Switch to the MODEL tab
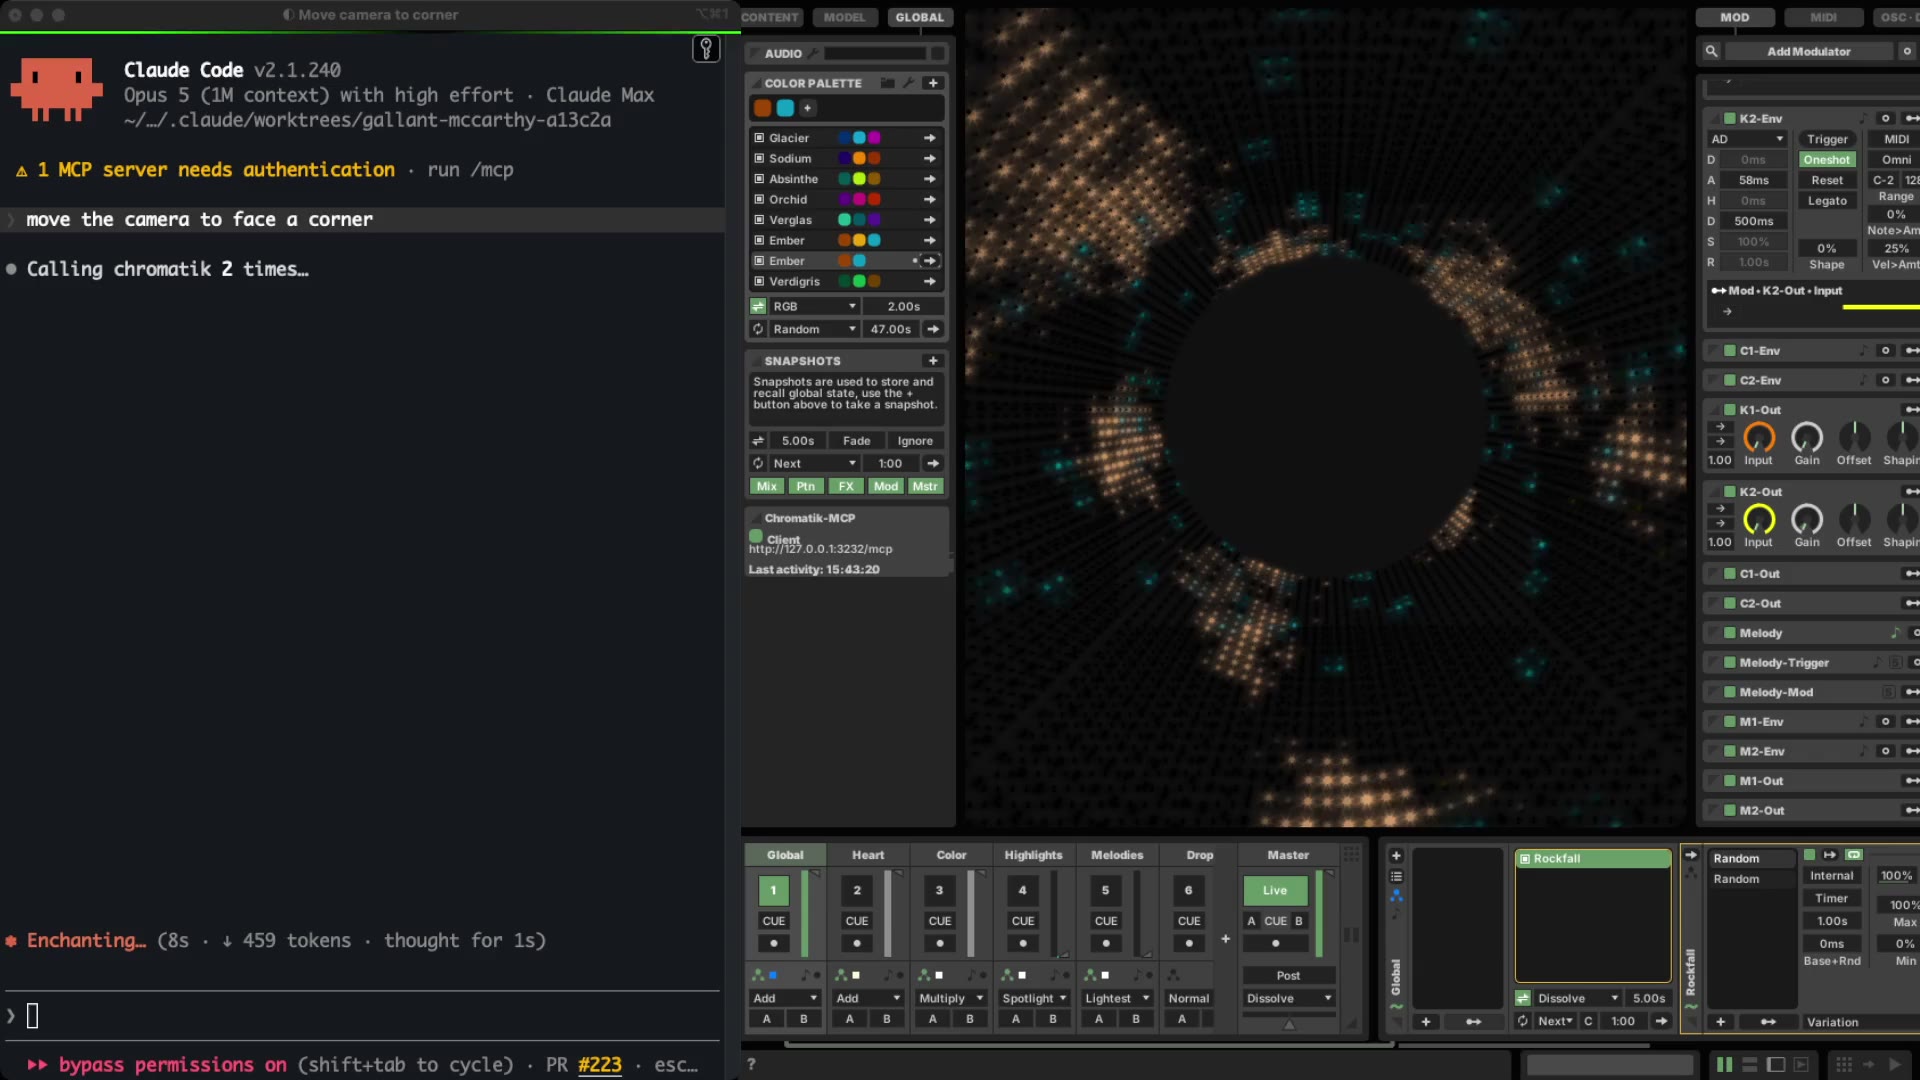The image size is (1920, 1080). pyautogui.click(x=845, y=17)
